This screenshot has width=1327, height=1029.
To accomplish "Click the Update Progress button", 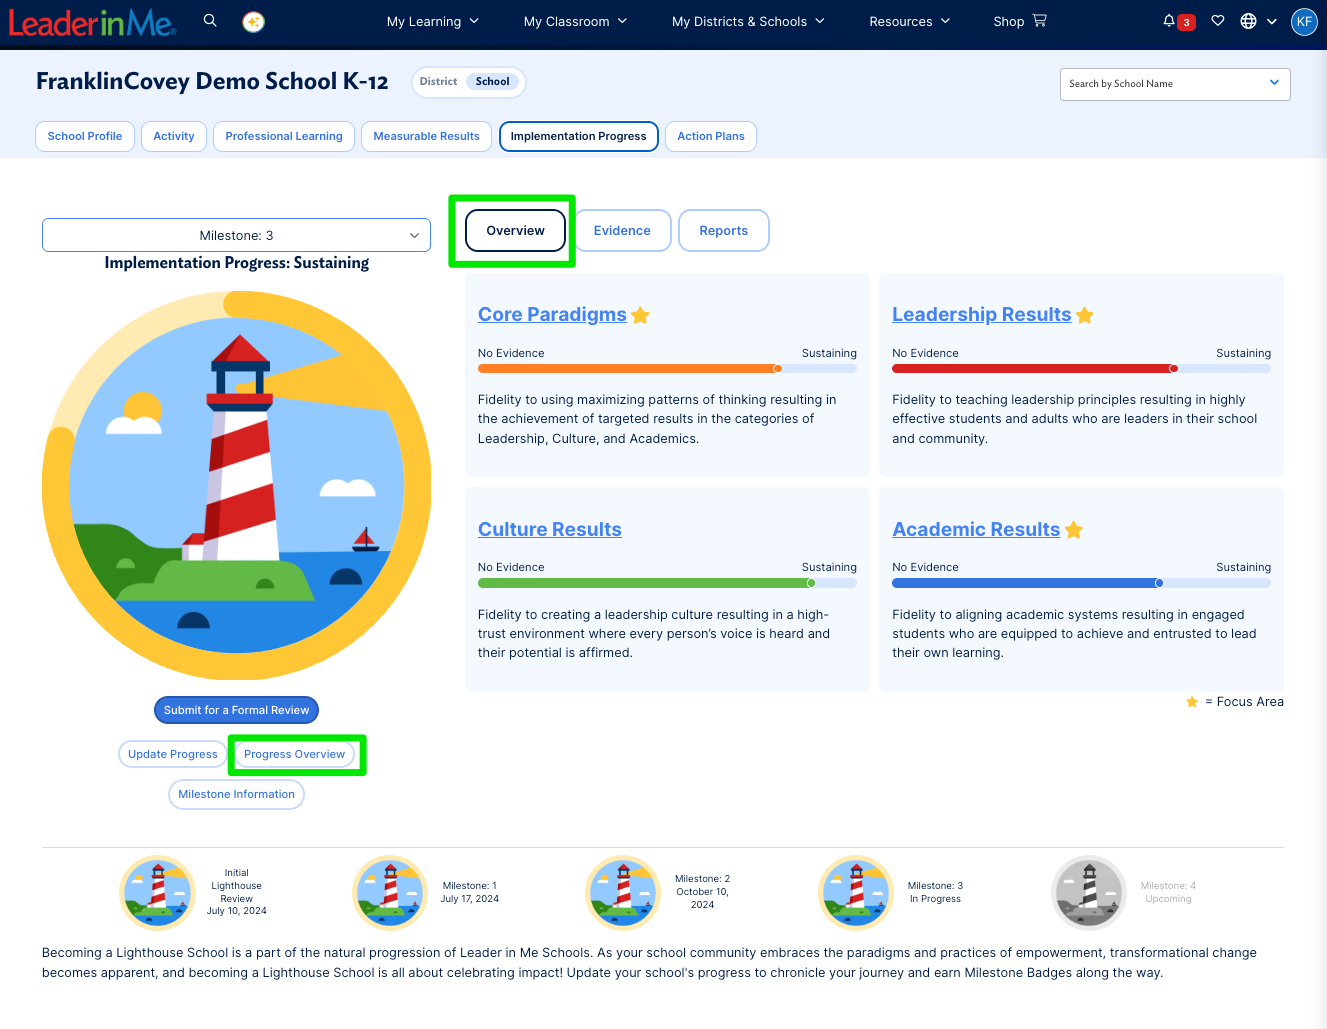I will click(173, 754).
